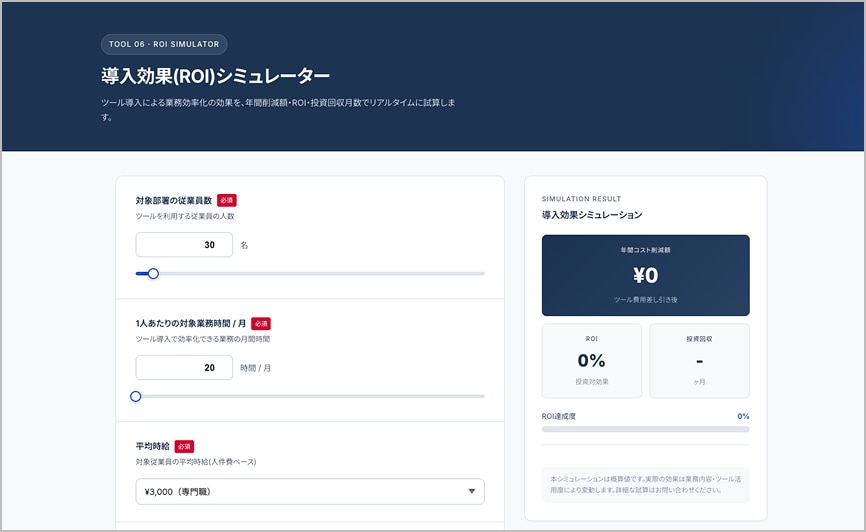
Task: Click the 平均時給 field label
Action: (x=152, y=446)
